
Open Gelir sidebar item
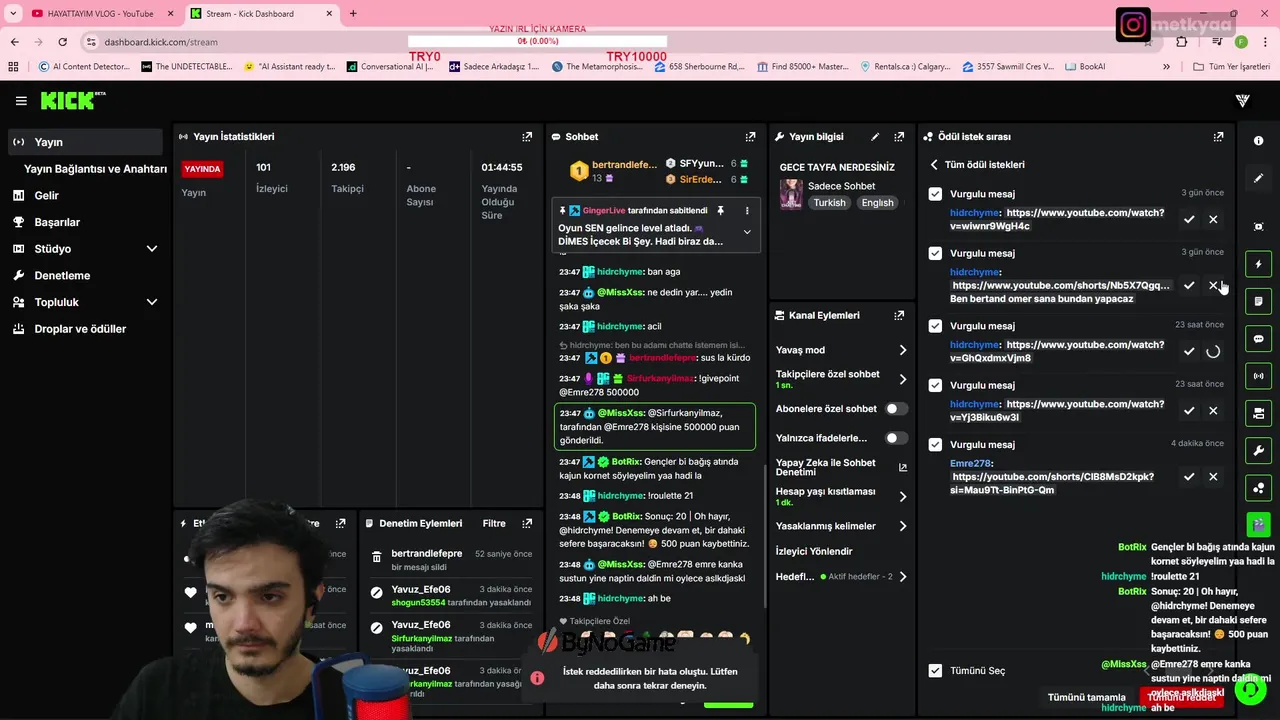pyautogui.click(x=85, y=196)
